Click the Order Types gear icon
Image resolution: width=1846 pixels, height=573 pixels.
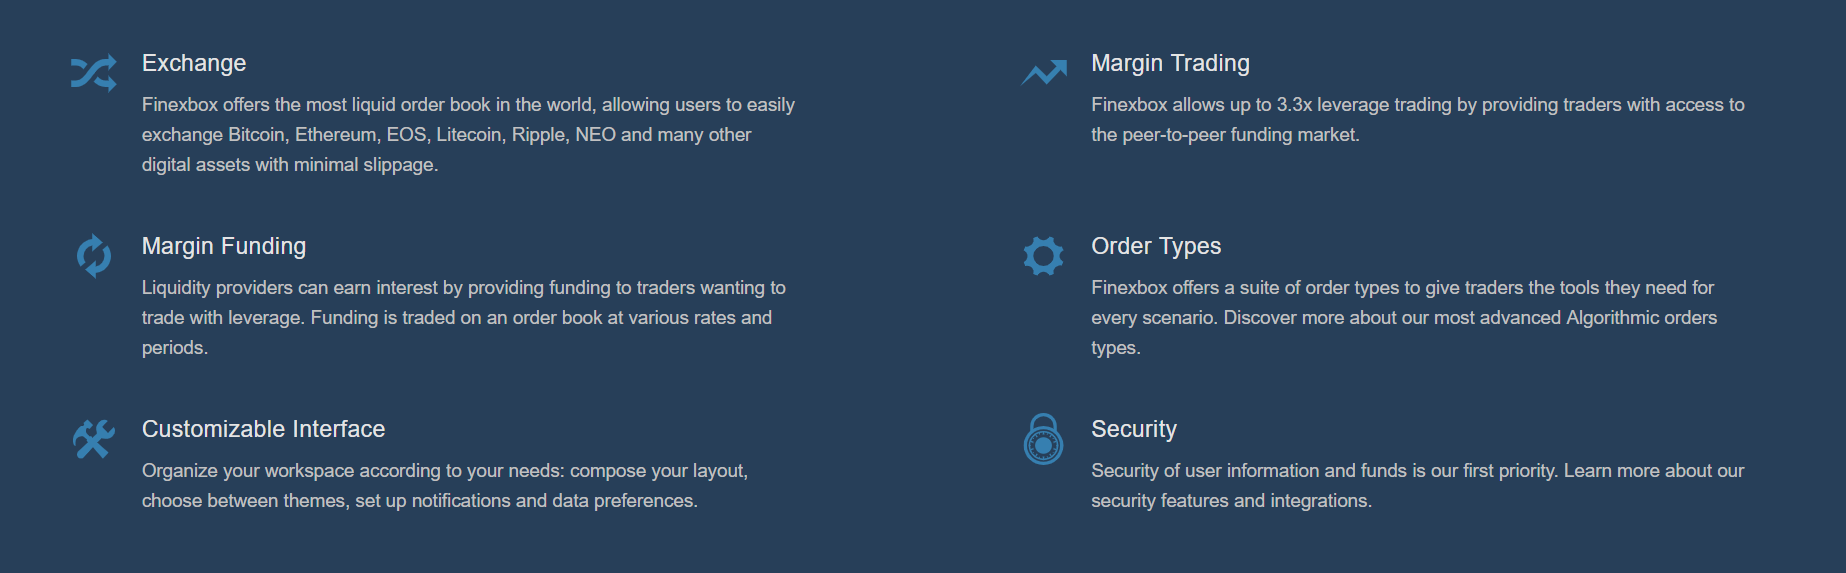(x=1043, y=256)
